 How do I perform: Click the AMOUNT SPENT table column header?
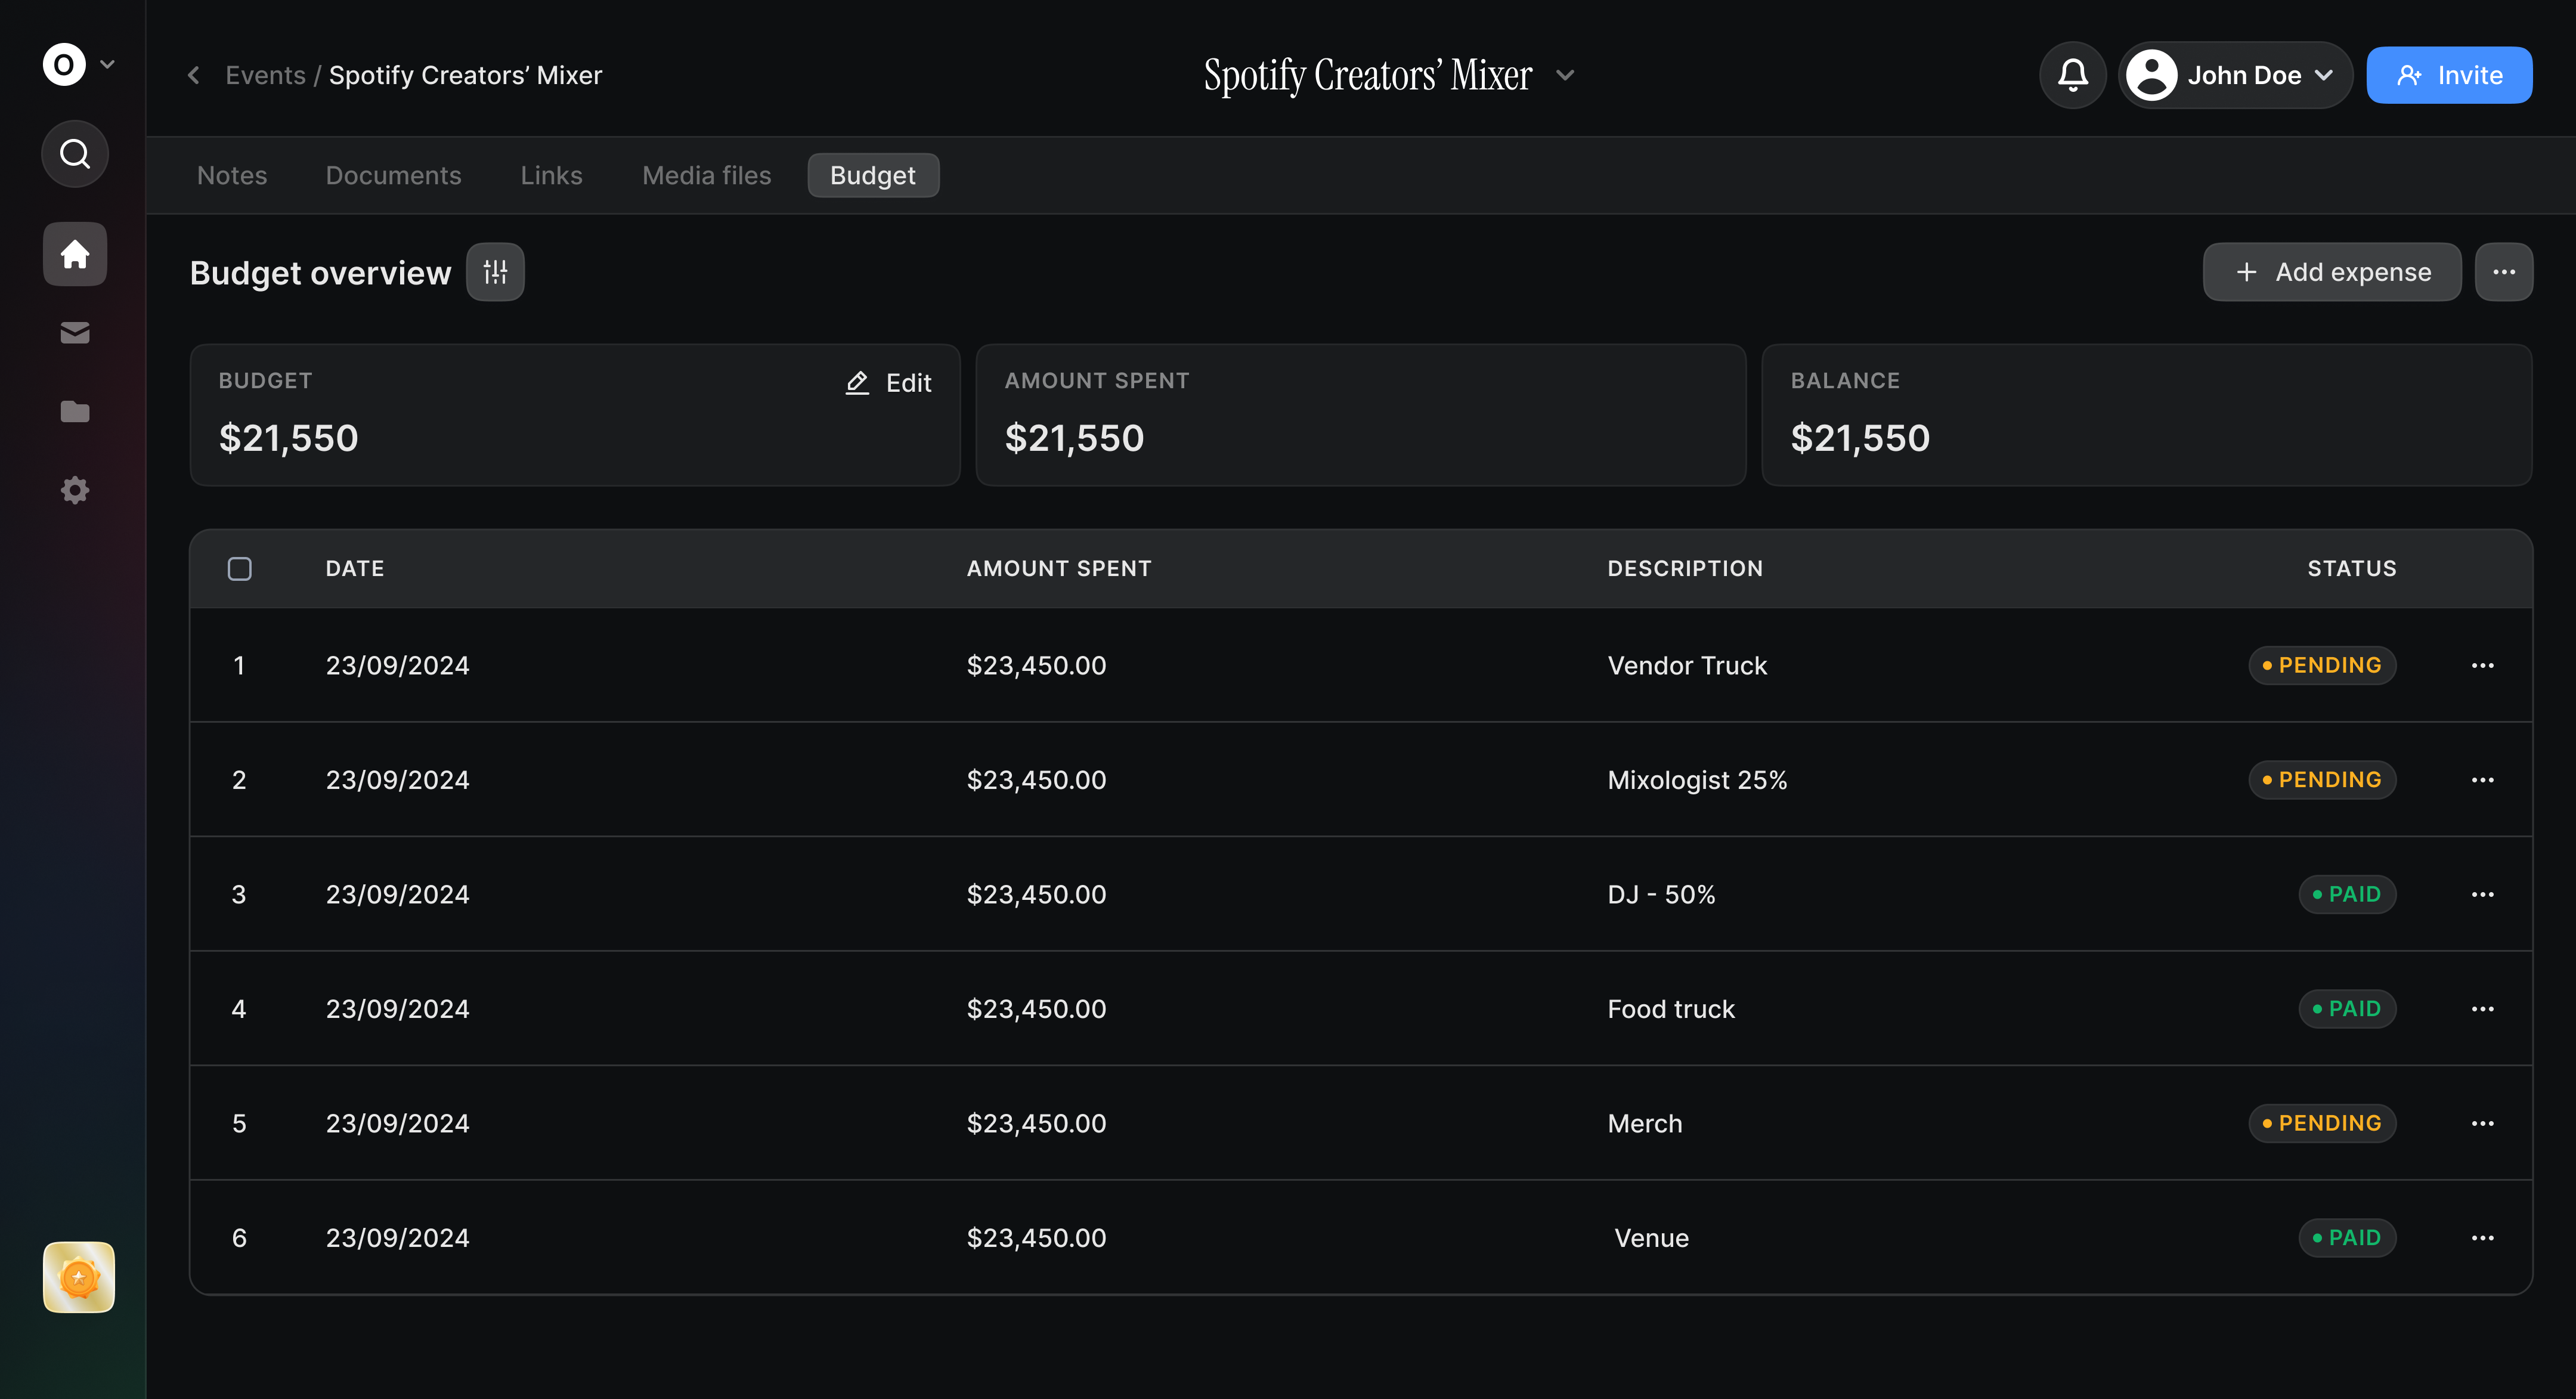point(1059,569)
